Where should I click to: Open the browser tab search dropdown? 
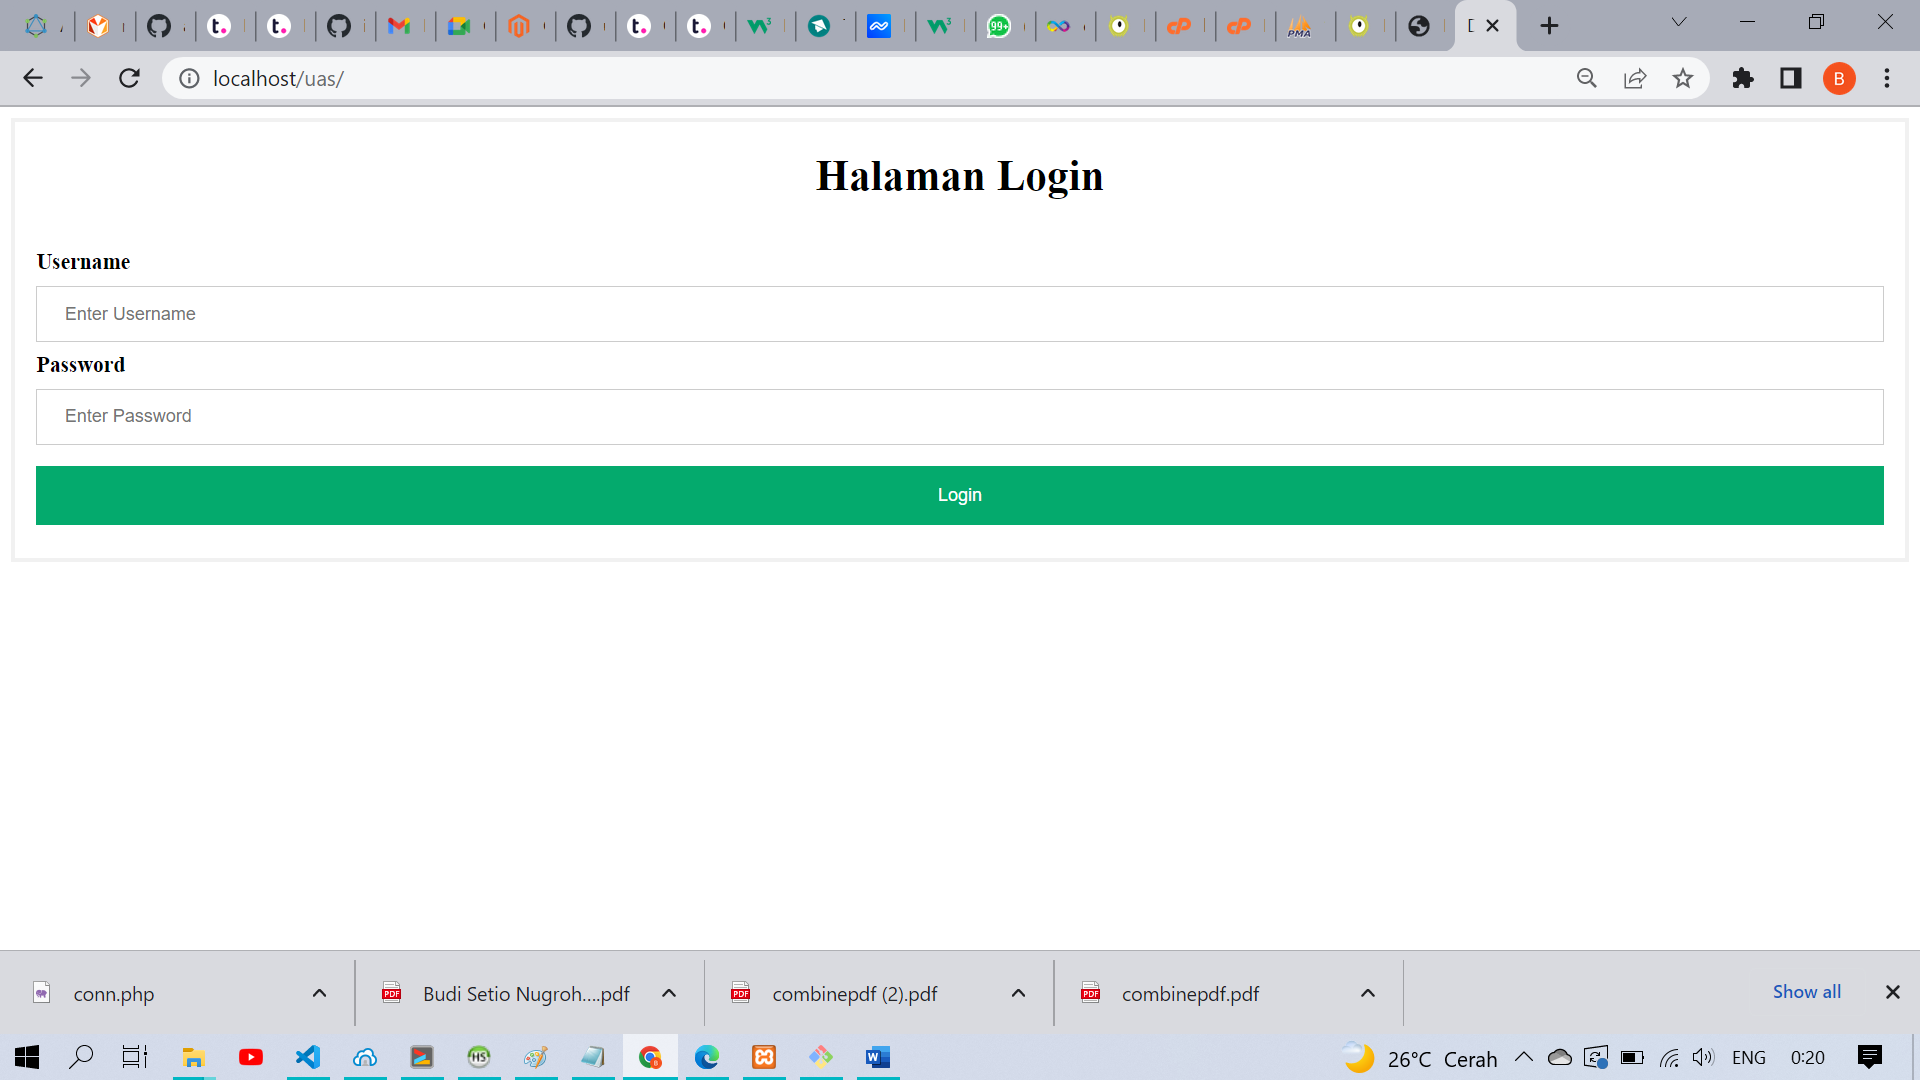pyautogui.click(x=1679, y=21)
